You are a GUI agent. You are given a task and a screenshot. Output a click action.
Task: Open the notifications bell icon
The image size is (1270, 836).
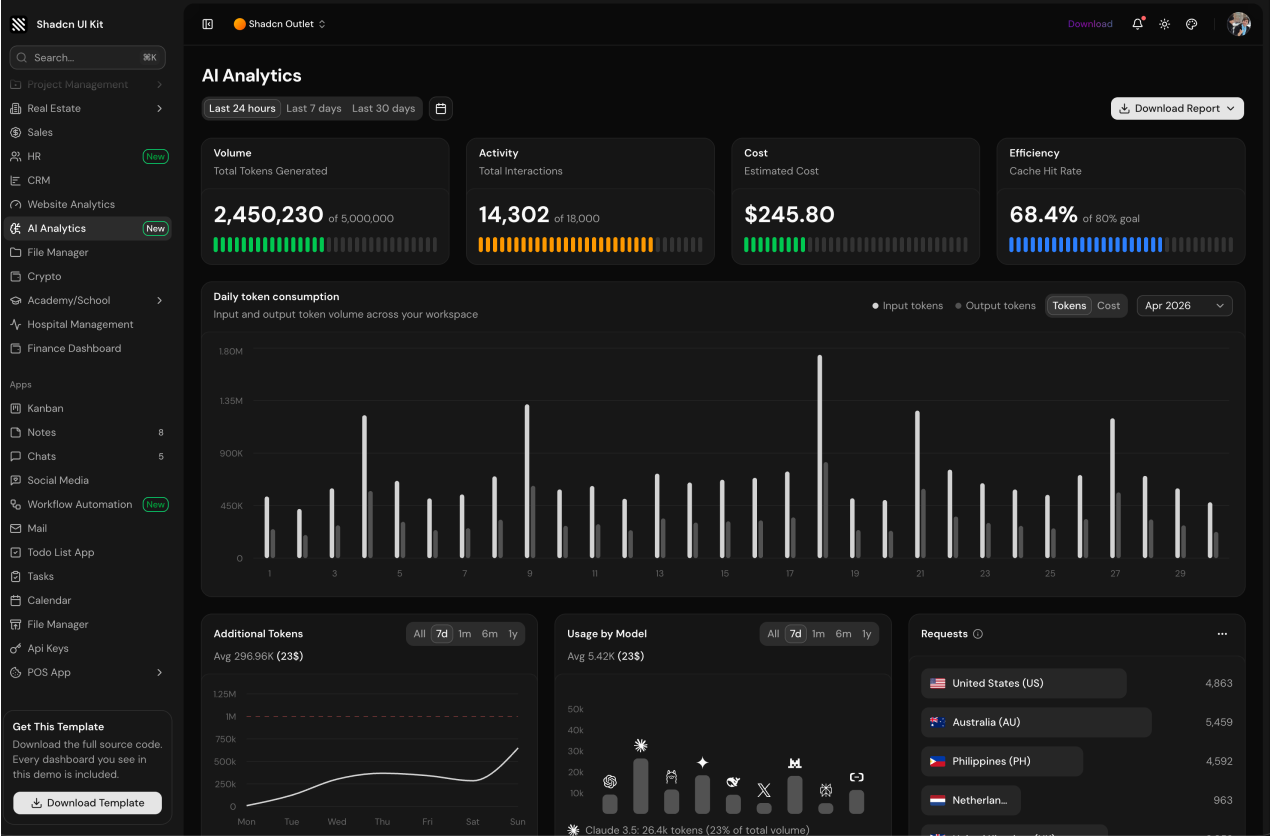coord(1138,24)
